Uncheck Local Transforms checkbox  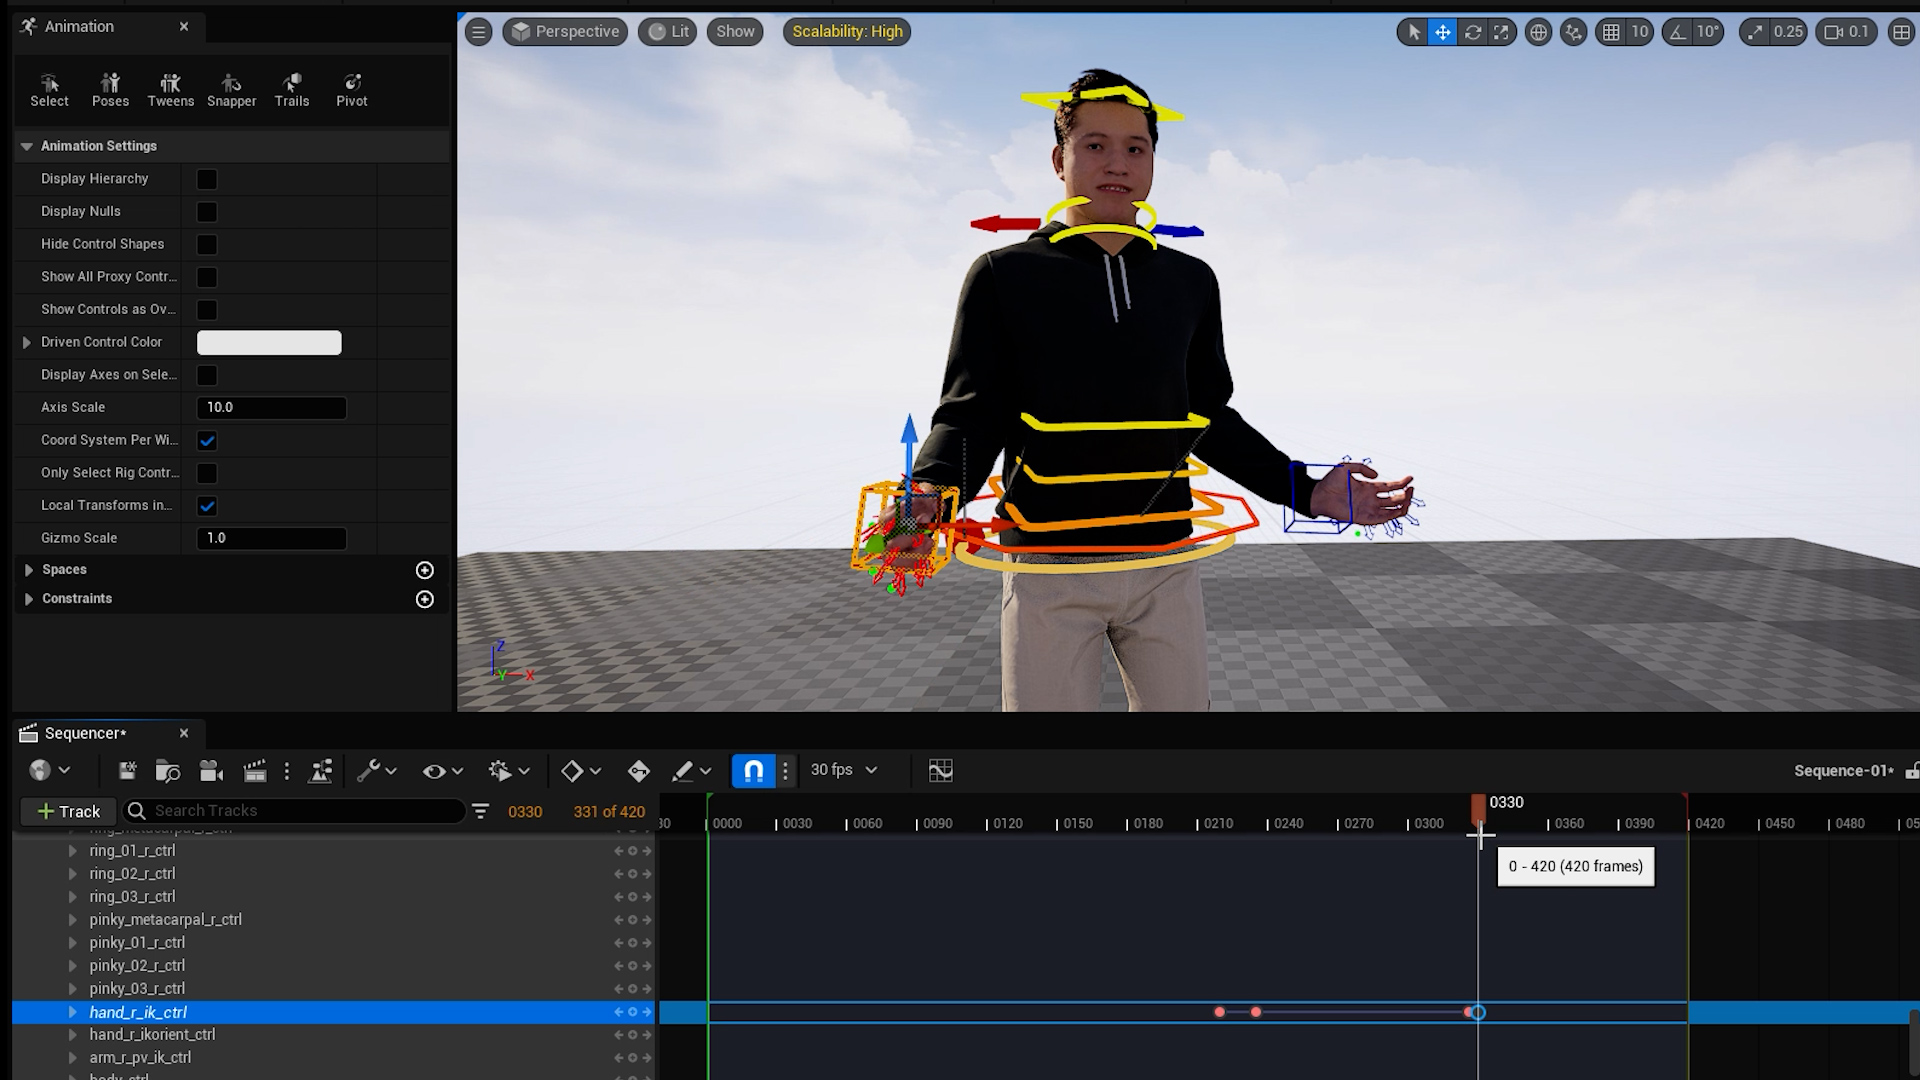point(207,506)
